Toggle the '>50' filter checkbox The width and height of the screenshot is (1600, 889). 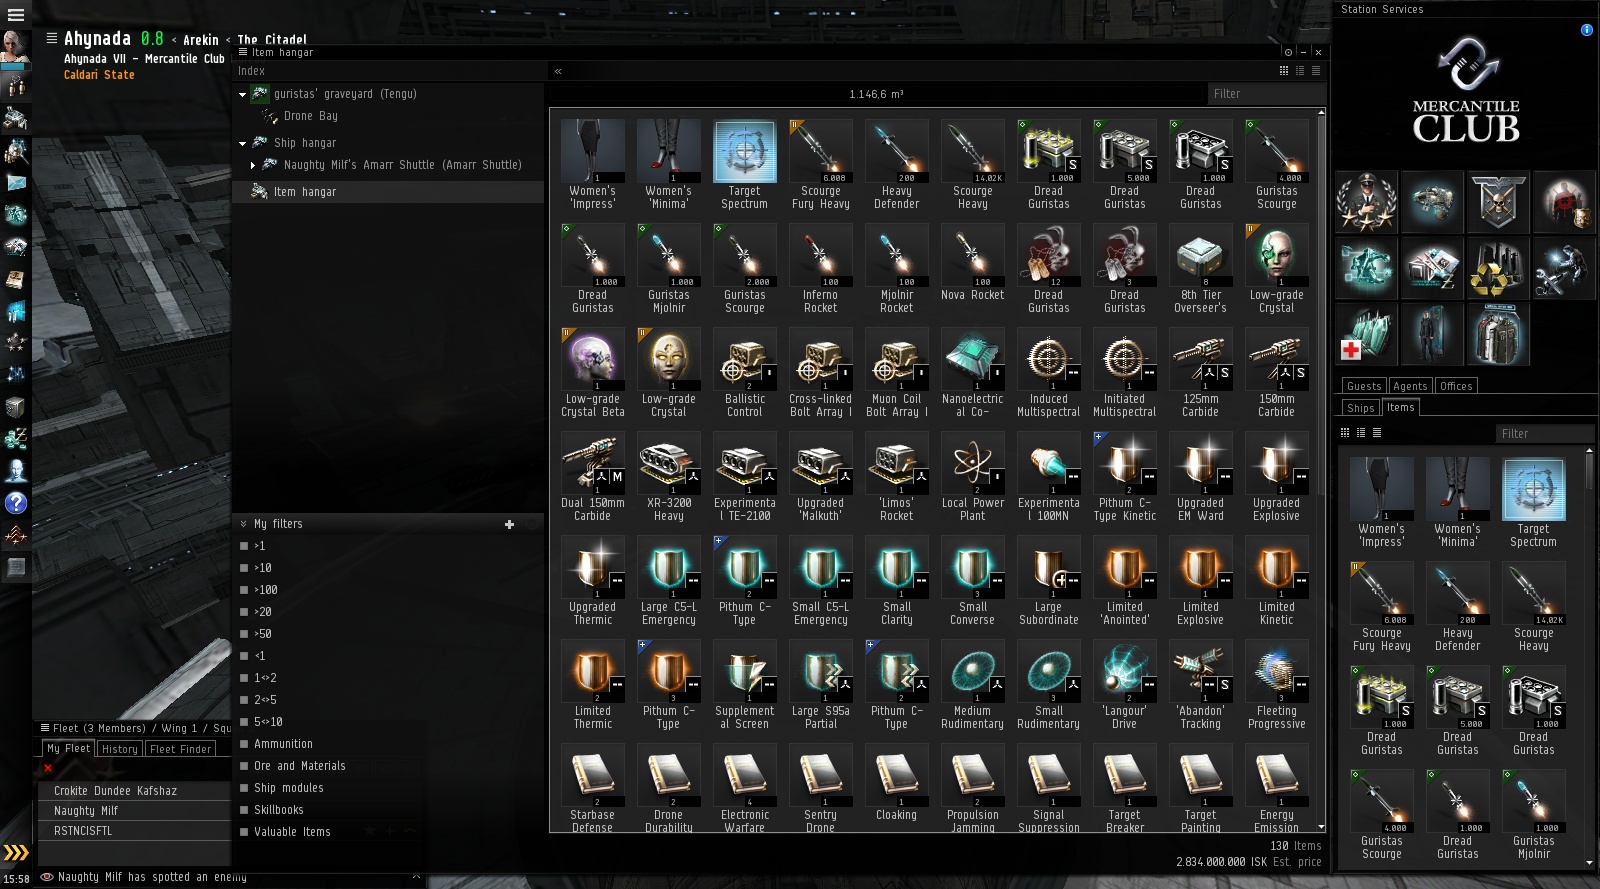244,634
